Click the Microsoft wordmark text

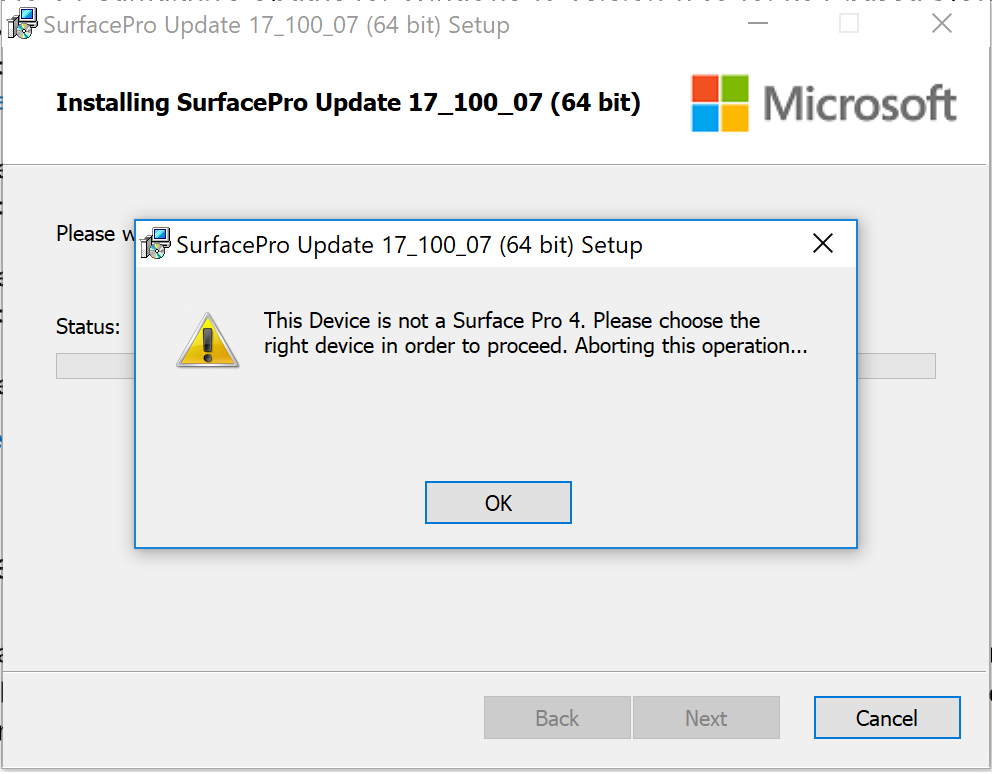click(x=859, y=103)
